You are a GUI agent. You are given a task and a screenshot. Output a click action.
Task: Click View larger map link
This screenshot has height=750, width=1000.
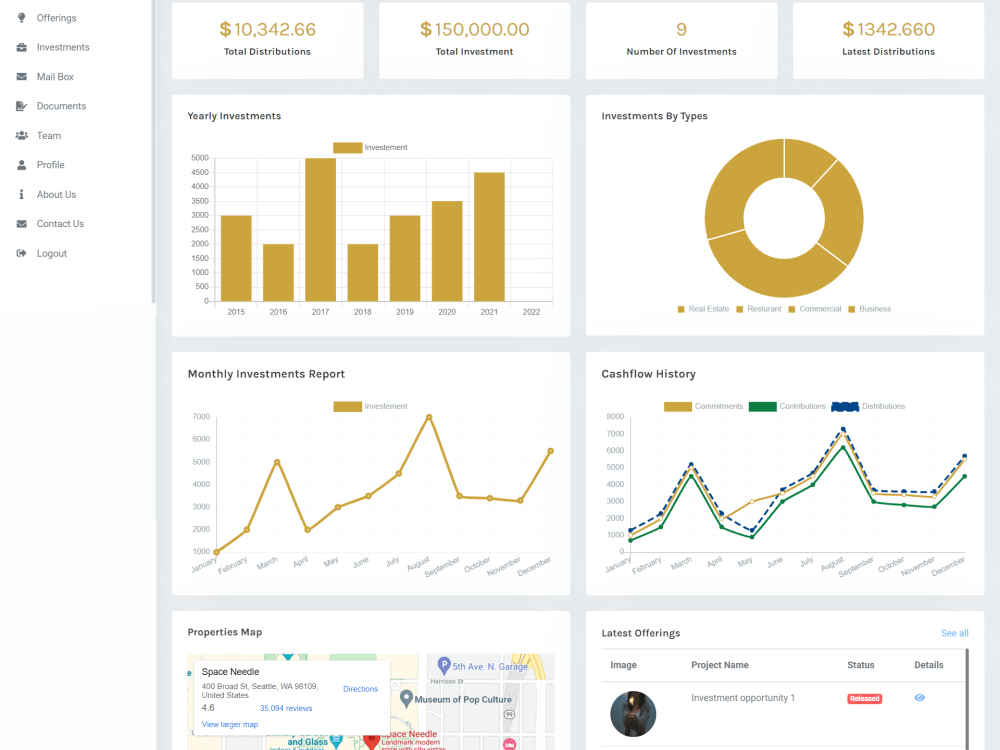click(230, 724)
